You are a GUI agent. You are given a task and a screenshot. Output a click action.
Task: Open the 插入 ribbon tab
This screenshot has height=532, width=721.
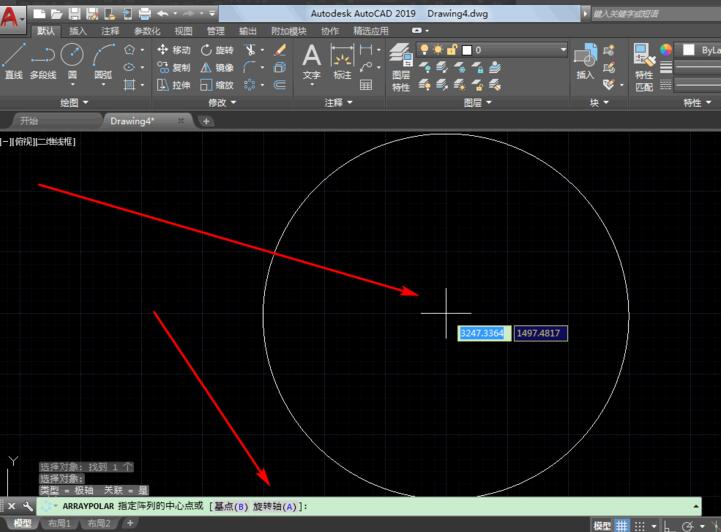click(x=78, y=31)
